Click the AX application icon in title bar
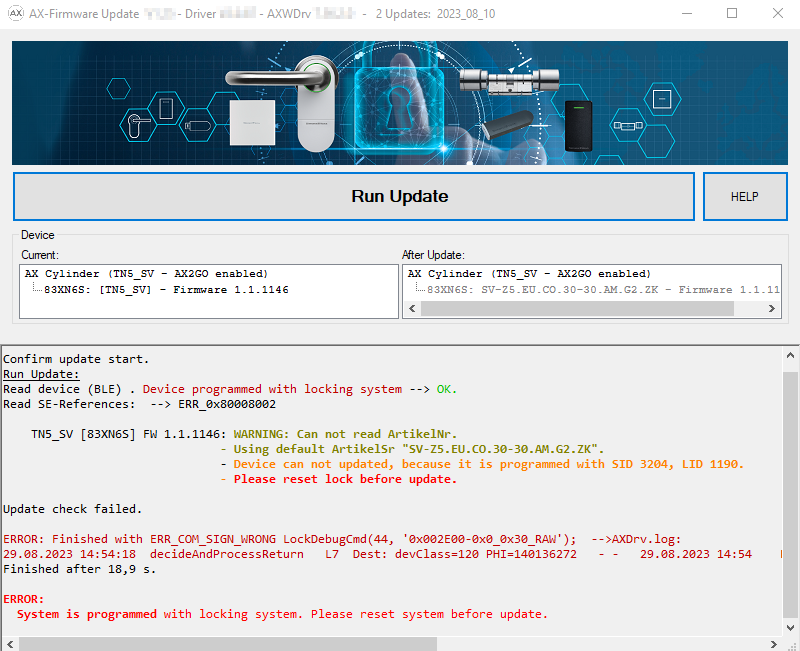Screen dimensions: 800x651 [x=15, y=14]
